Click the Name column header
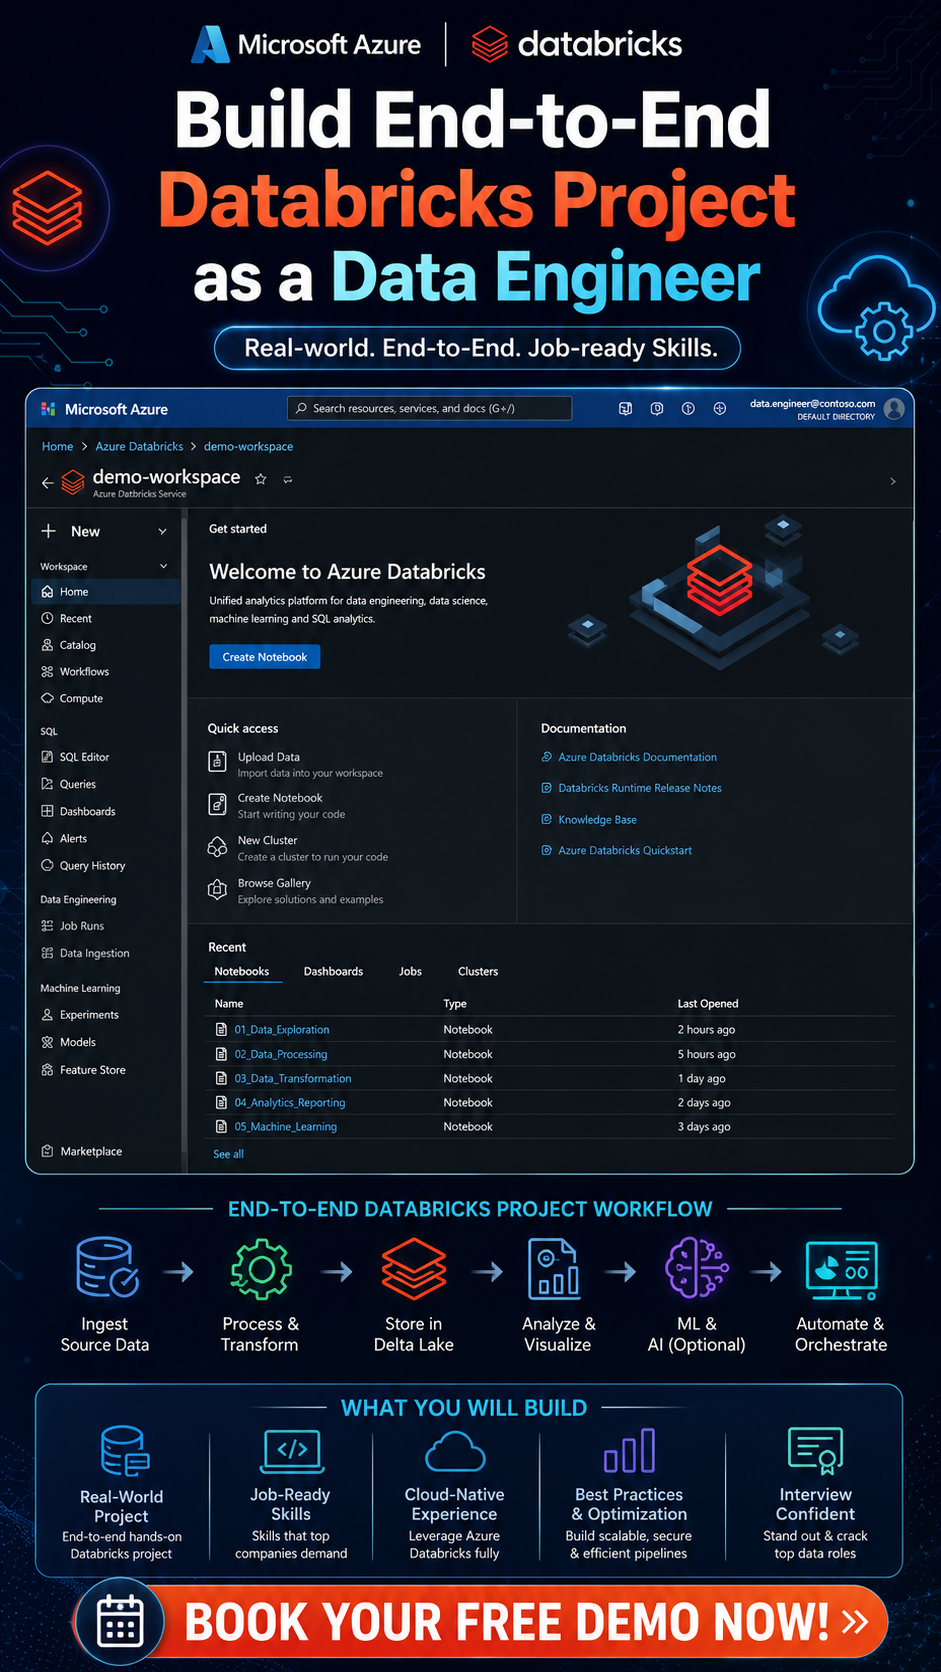 [x=229, y=1004]
